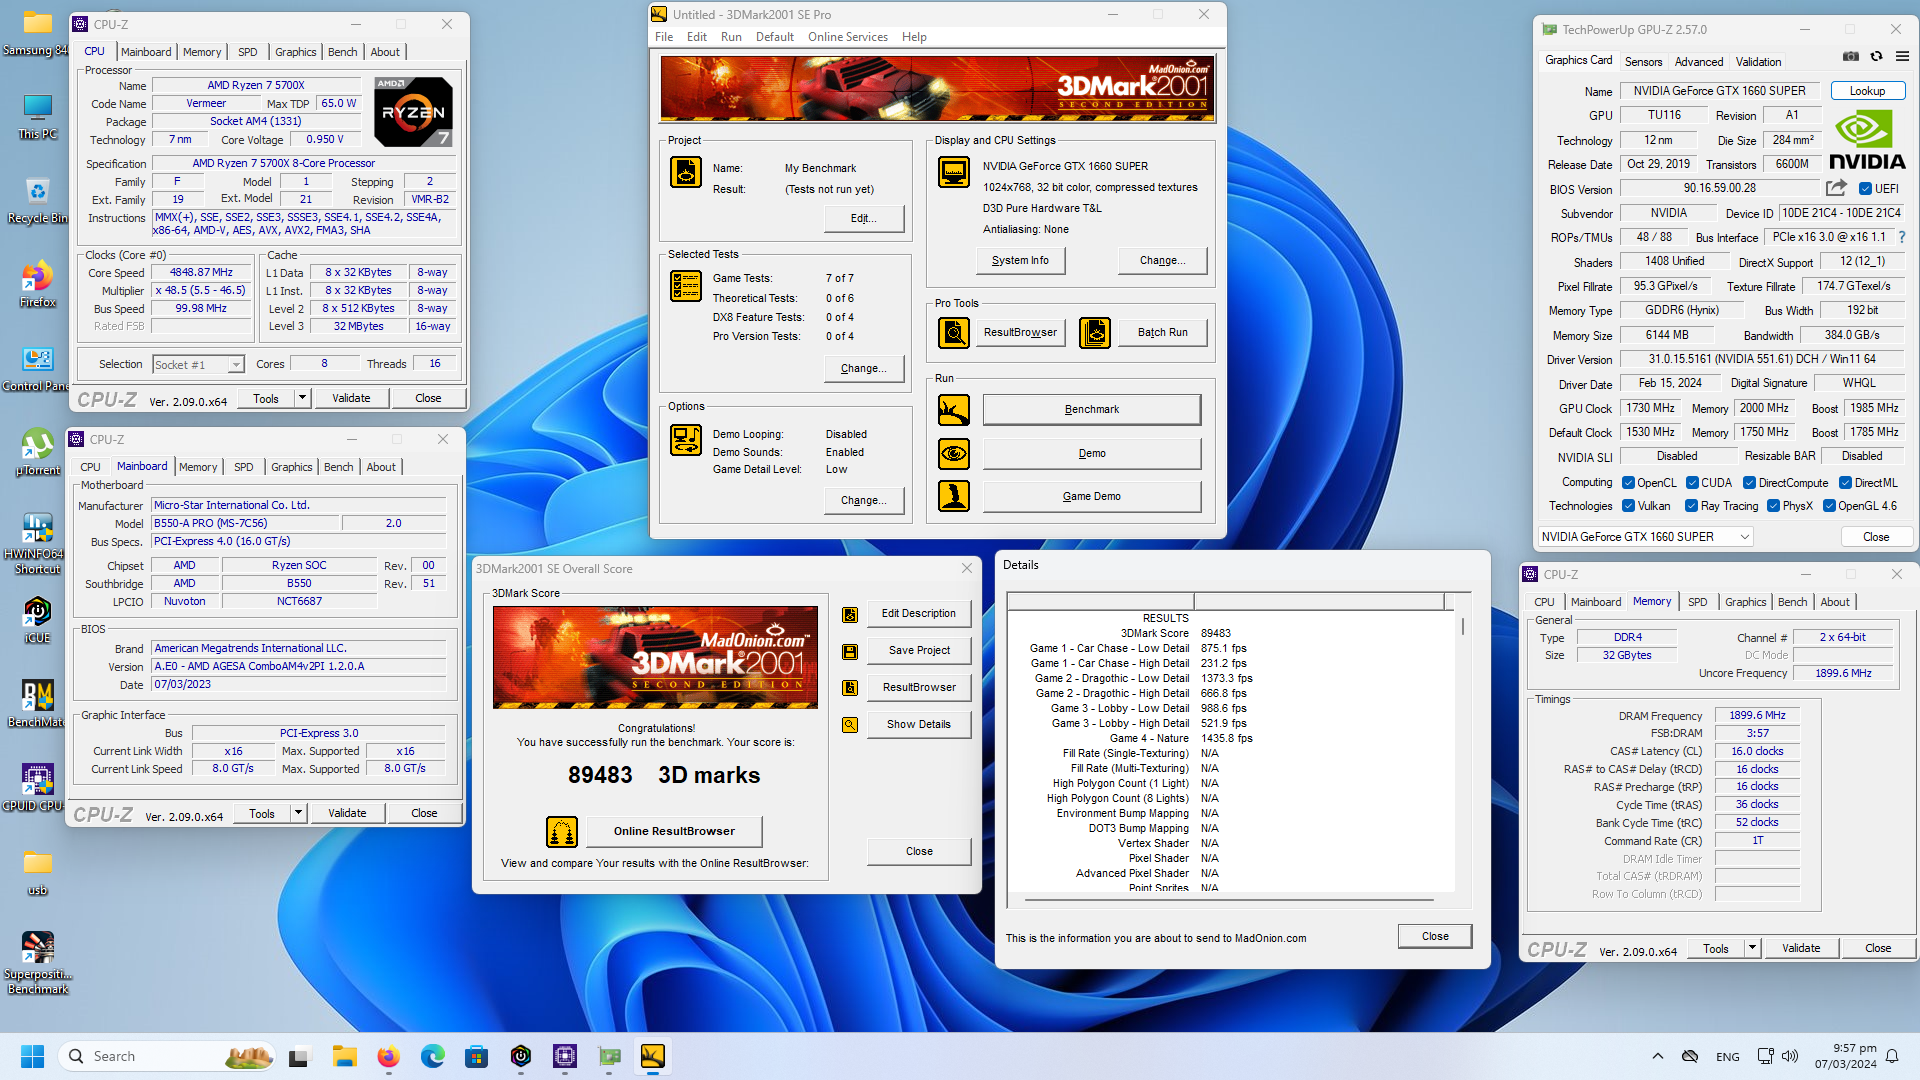Open the HWiNFO64 desktop shortcut
The width and height of the screenshot is (1920, 1080).
[x=38, y=543]
